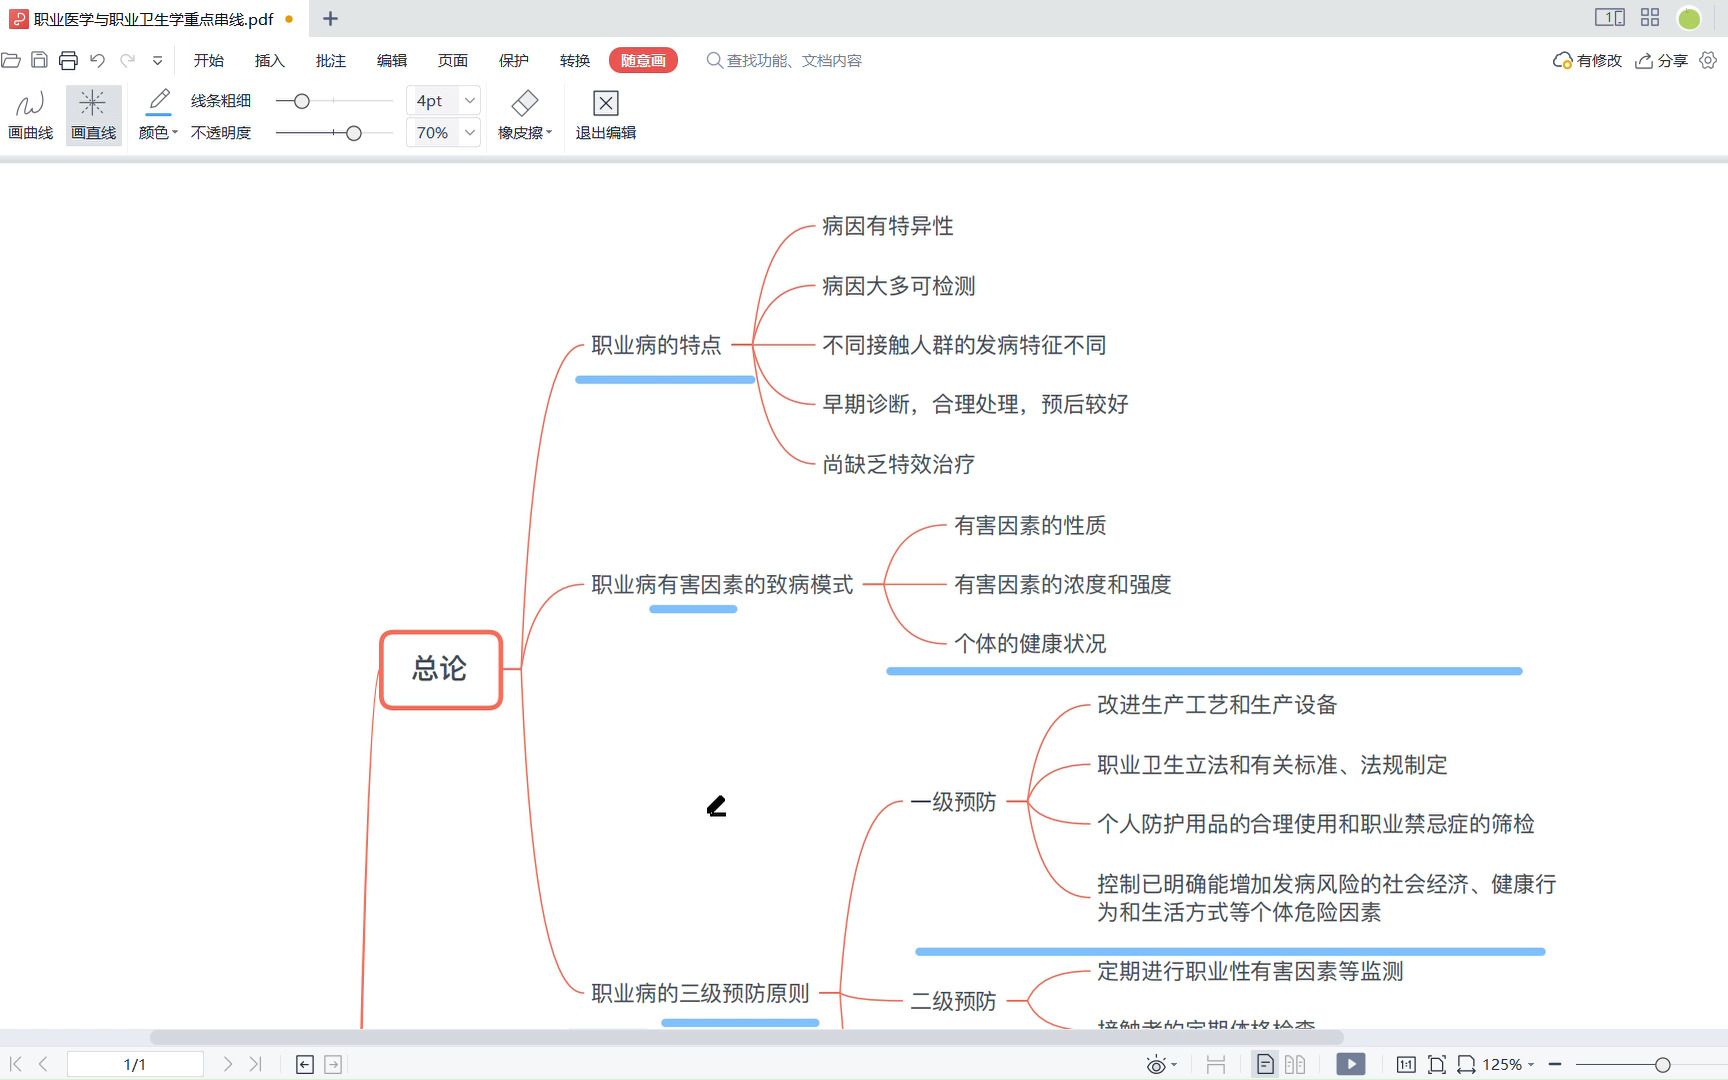The width and height of the screenshot is (1728, 1080).
Task: Click the 有修改 cloud sync button
Action: [x=1587, y=61]
